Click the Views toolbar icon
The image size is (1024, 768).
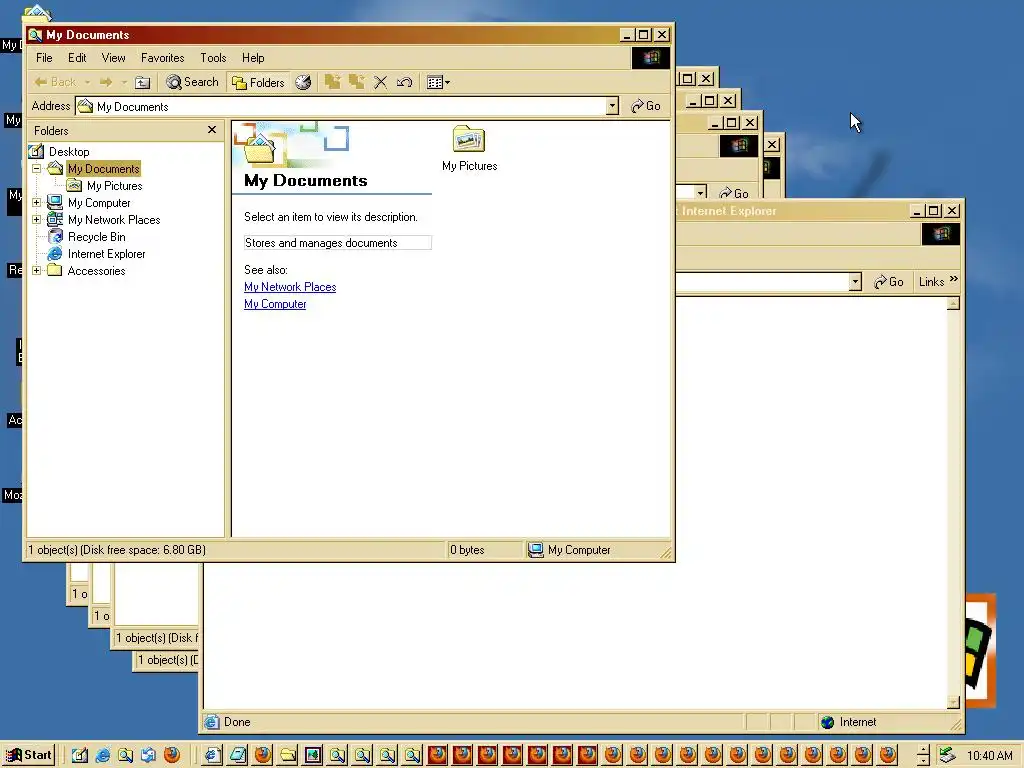pyautogui.click(x=434, y=82)
